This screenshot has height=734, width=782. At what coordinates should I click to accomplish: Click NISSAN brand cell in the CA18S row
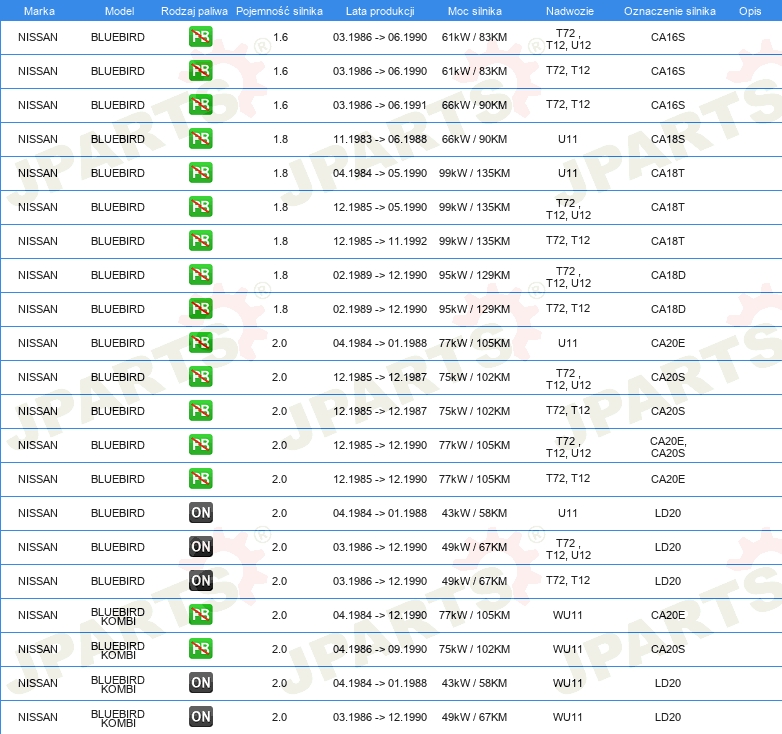(38, 139)
